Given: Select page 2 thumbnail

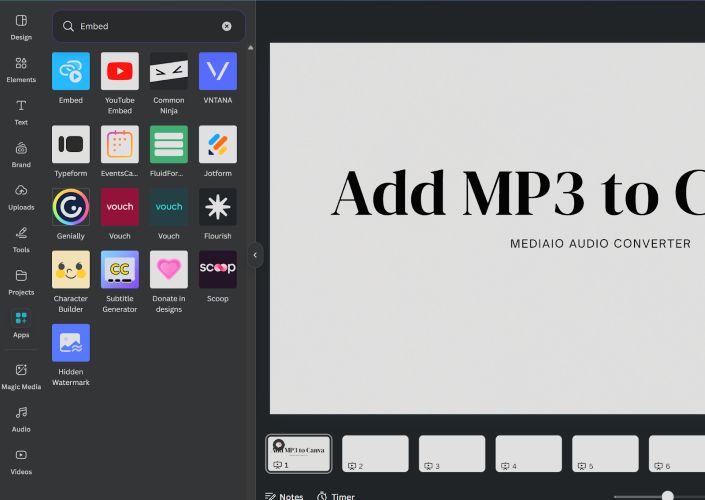Looking at the screenshot, I should click(375, 454).
